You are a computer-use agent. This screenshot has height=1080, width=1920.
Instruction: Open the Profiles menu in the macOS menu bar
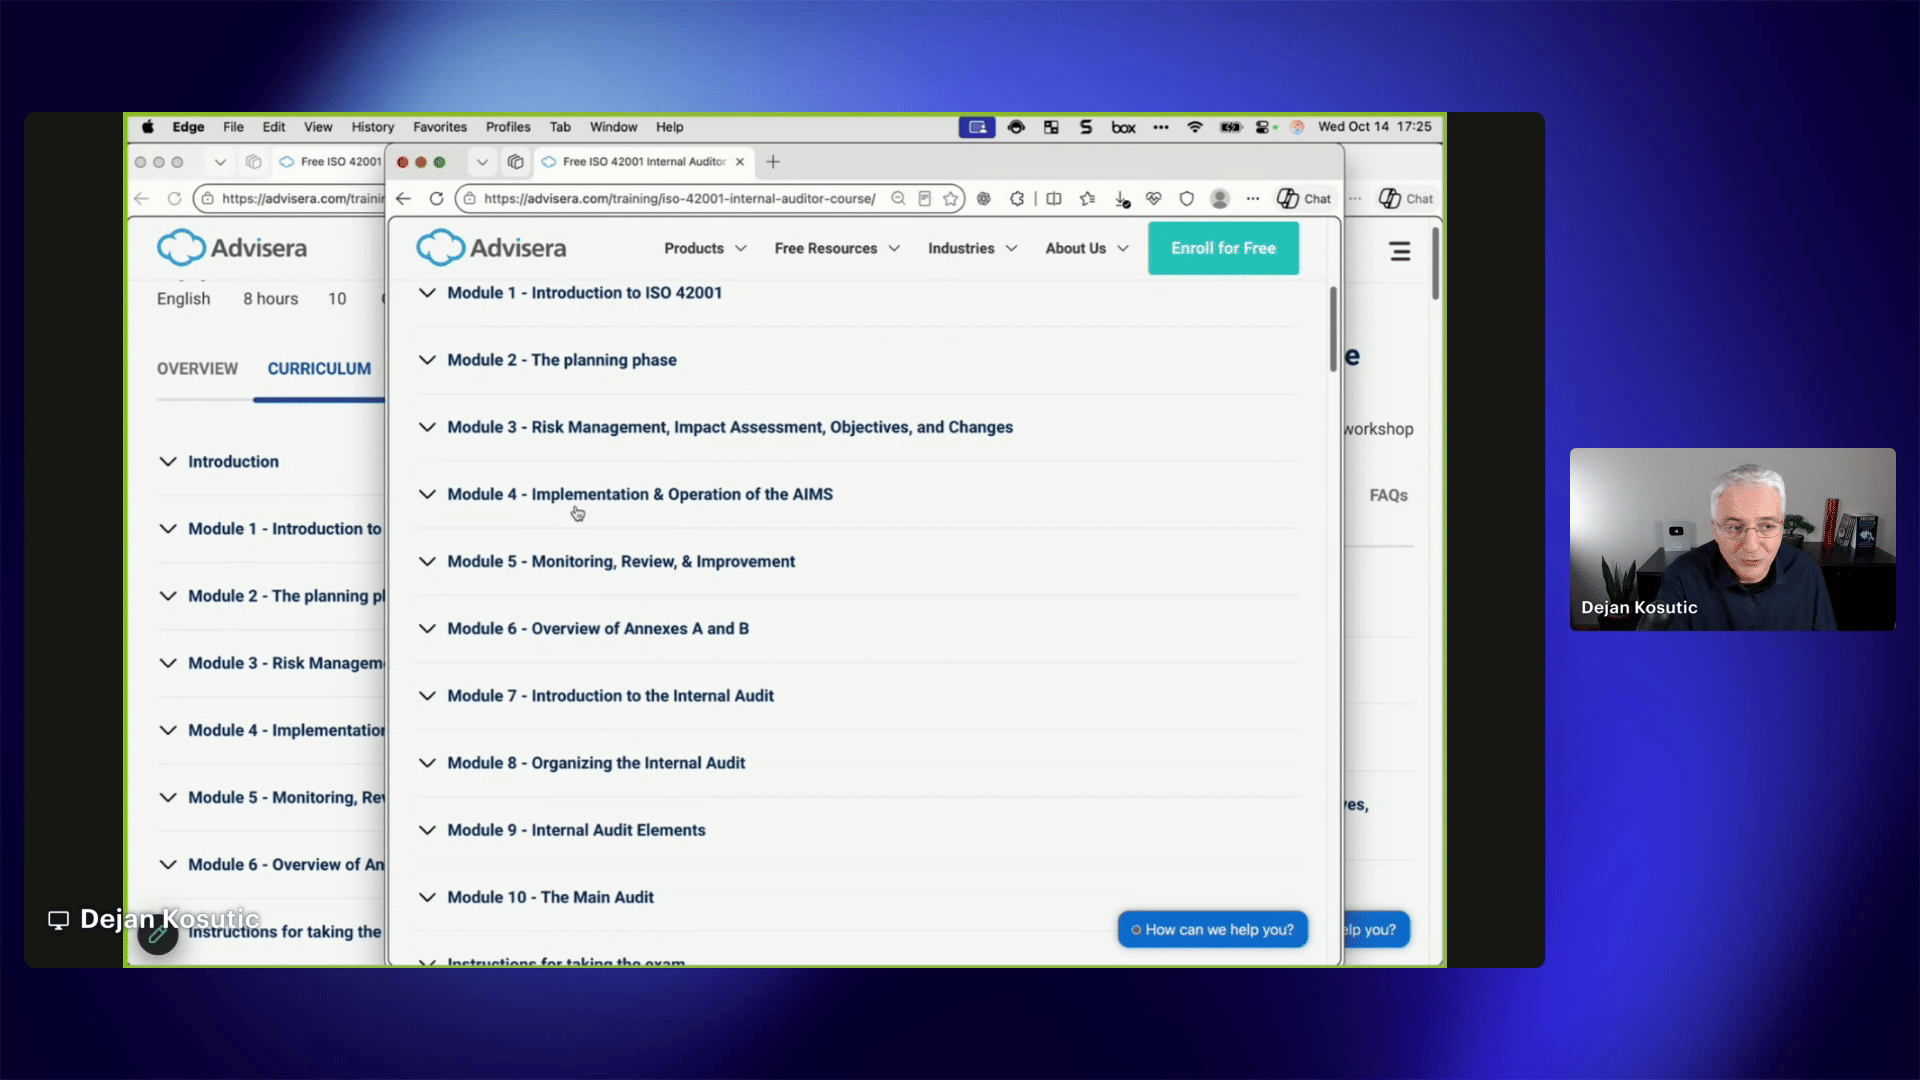pyautogui.click(x=508, y=127)
